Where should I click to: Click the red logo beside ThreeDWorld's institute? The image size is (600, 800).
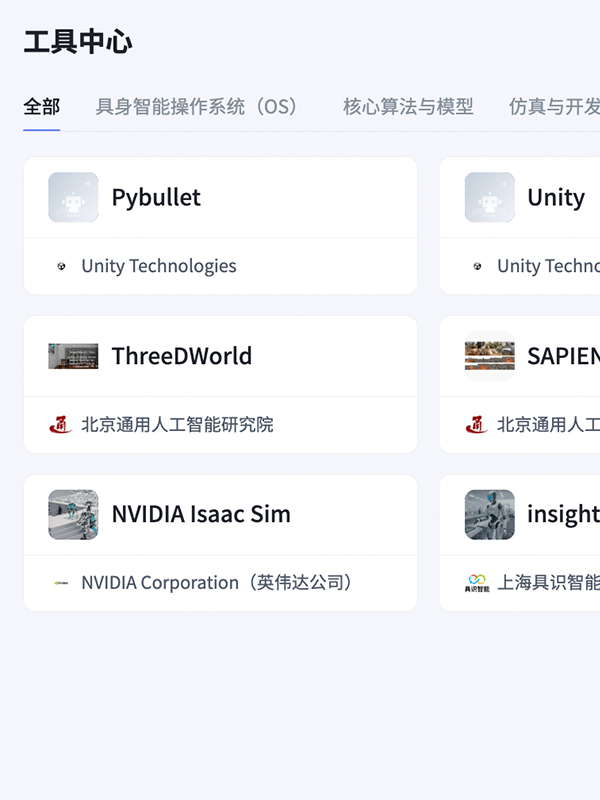(61, 424)
